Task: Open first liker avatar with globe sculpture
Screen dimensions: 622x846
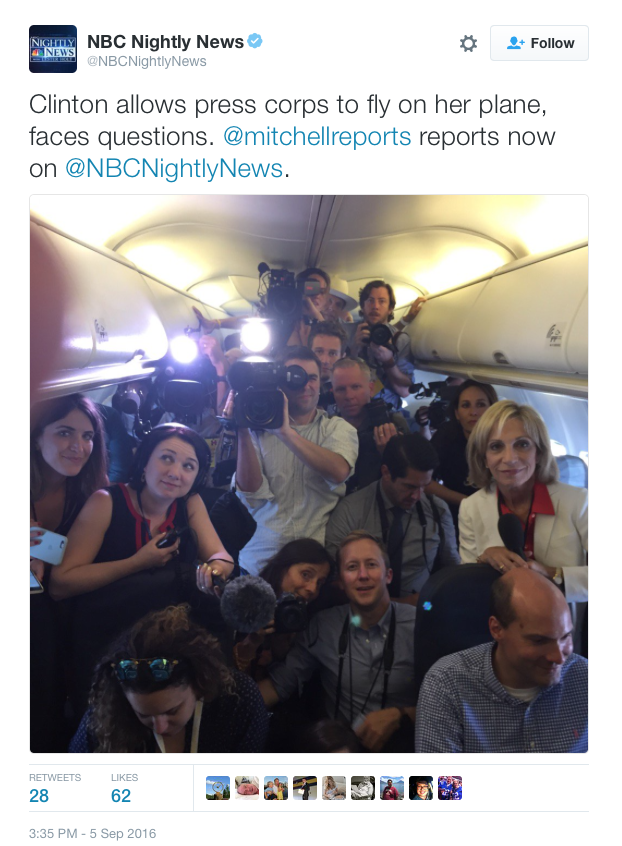Action: [218, 788]
